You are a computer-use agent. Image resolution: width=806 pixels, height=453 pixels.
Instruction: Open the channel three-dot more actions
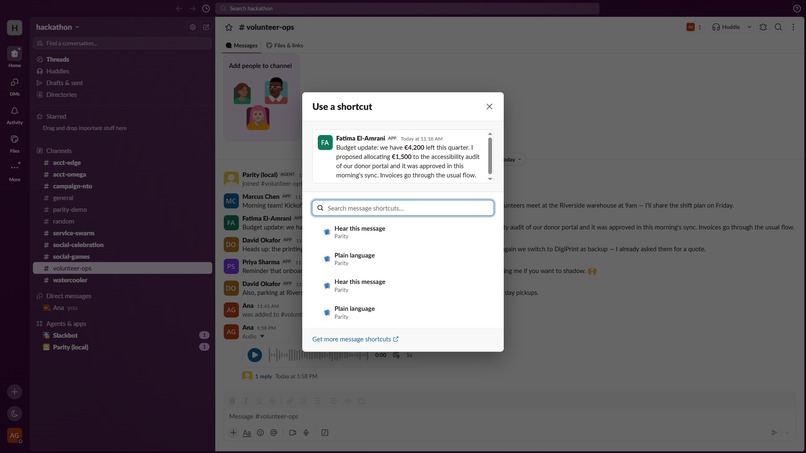(794, 27)
